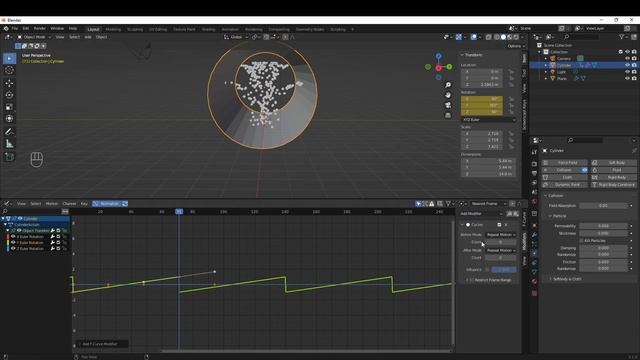Select the Move tool in viewport toolbar
Viewport: 640px width, 360px height.
click(9, 83)
